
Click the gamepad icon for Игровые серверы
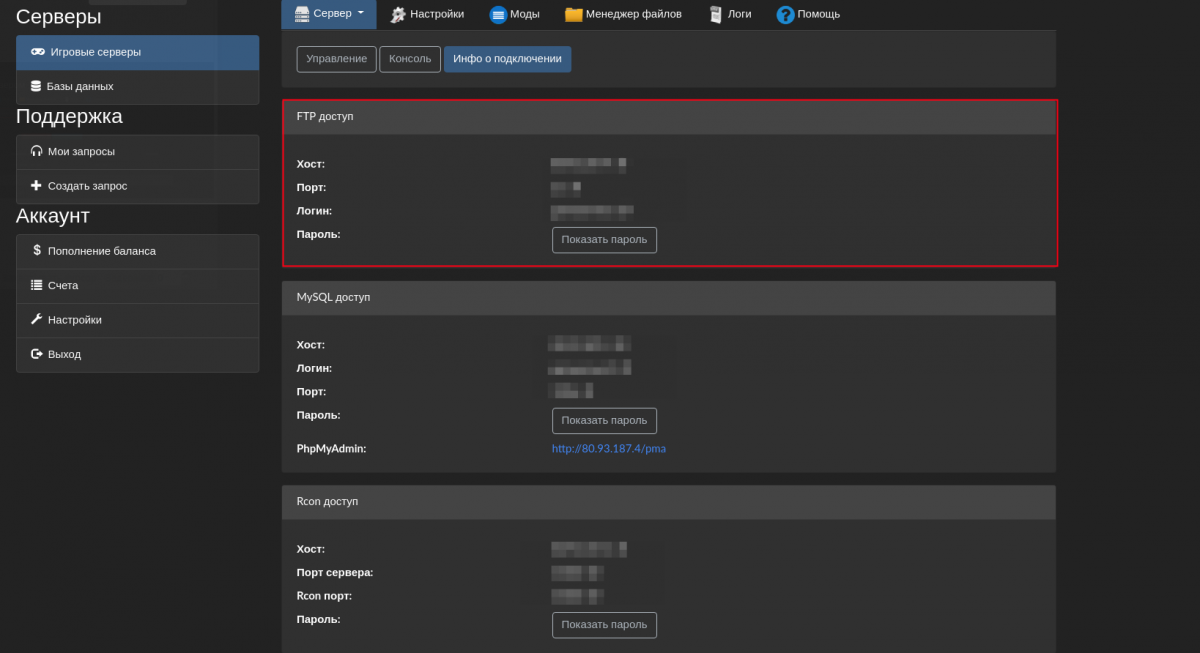[x=38, y=52]
